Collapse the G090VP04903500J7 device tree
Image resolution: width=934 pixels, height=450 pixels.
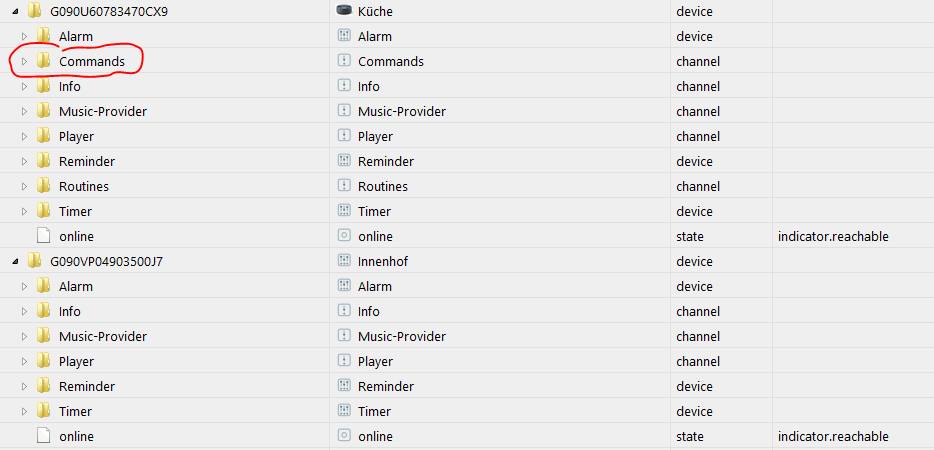point(15,261)
